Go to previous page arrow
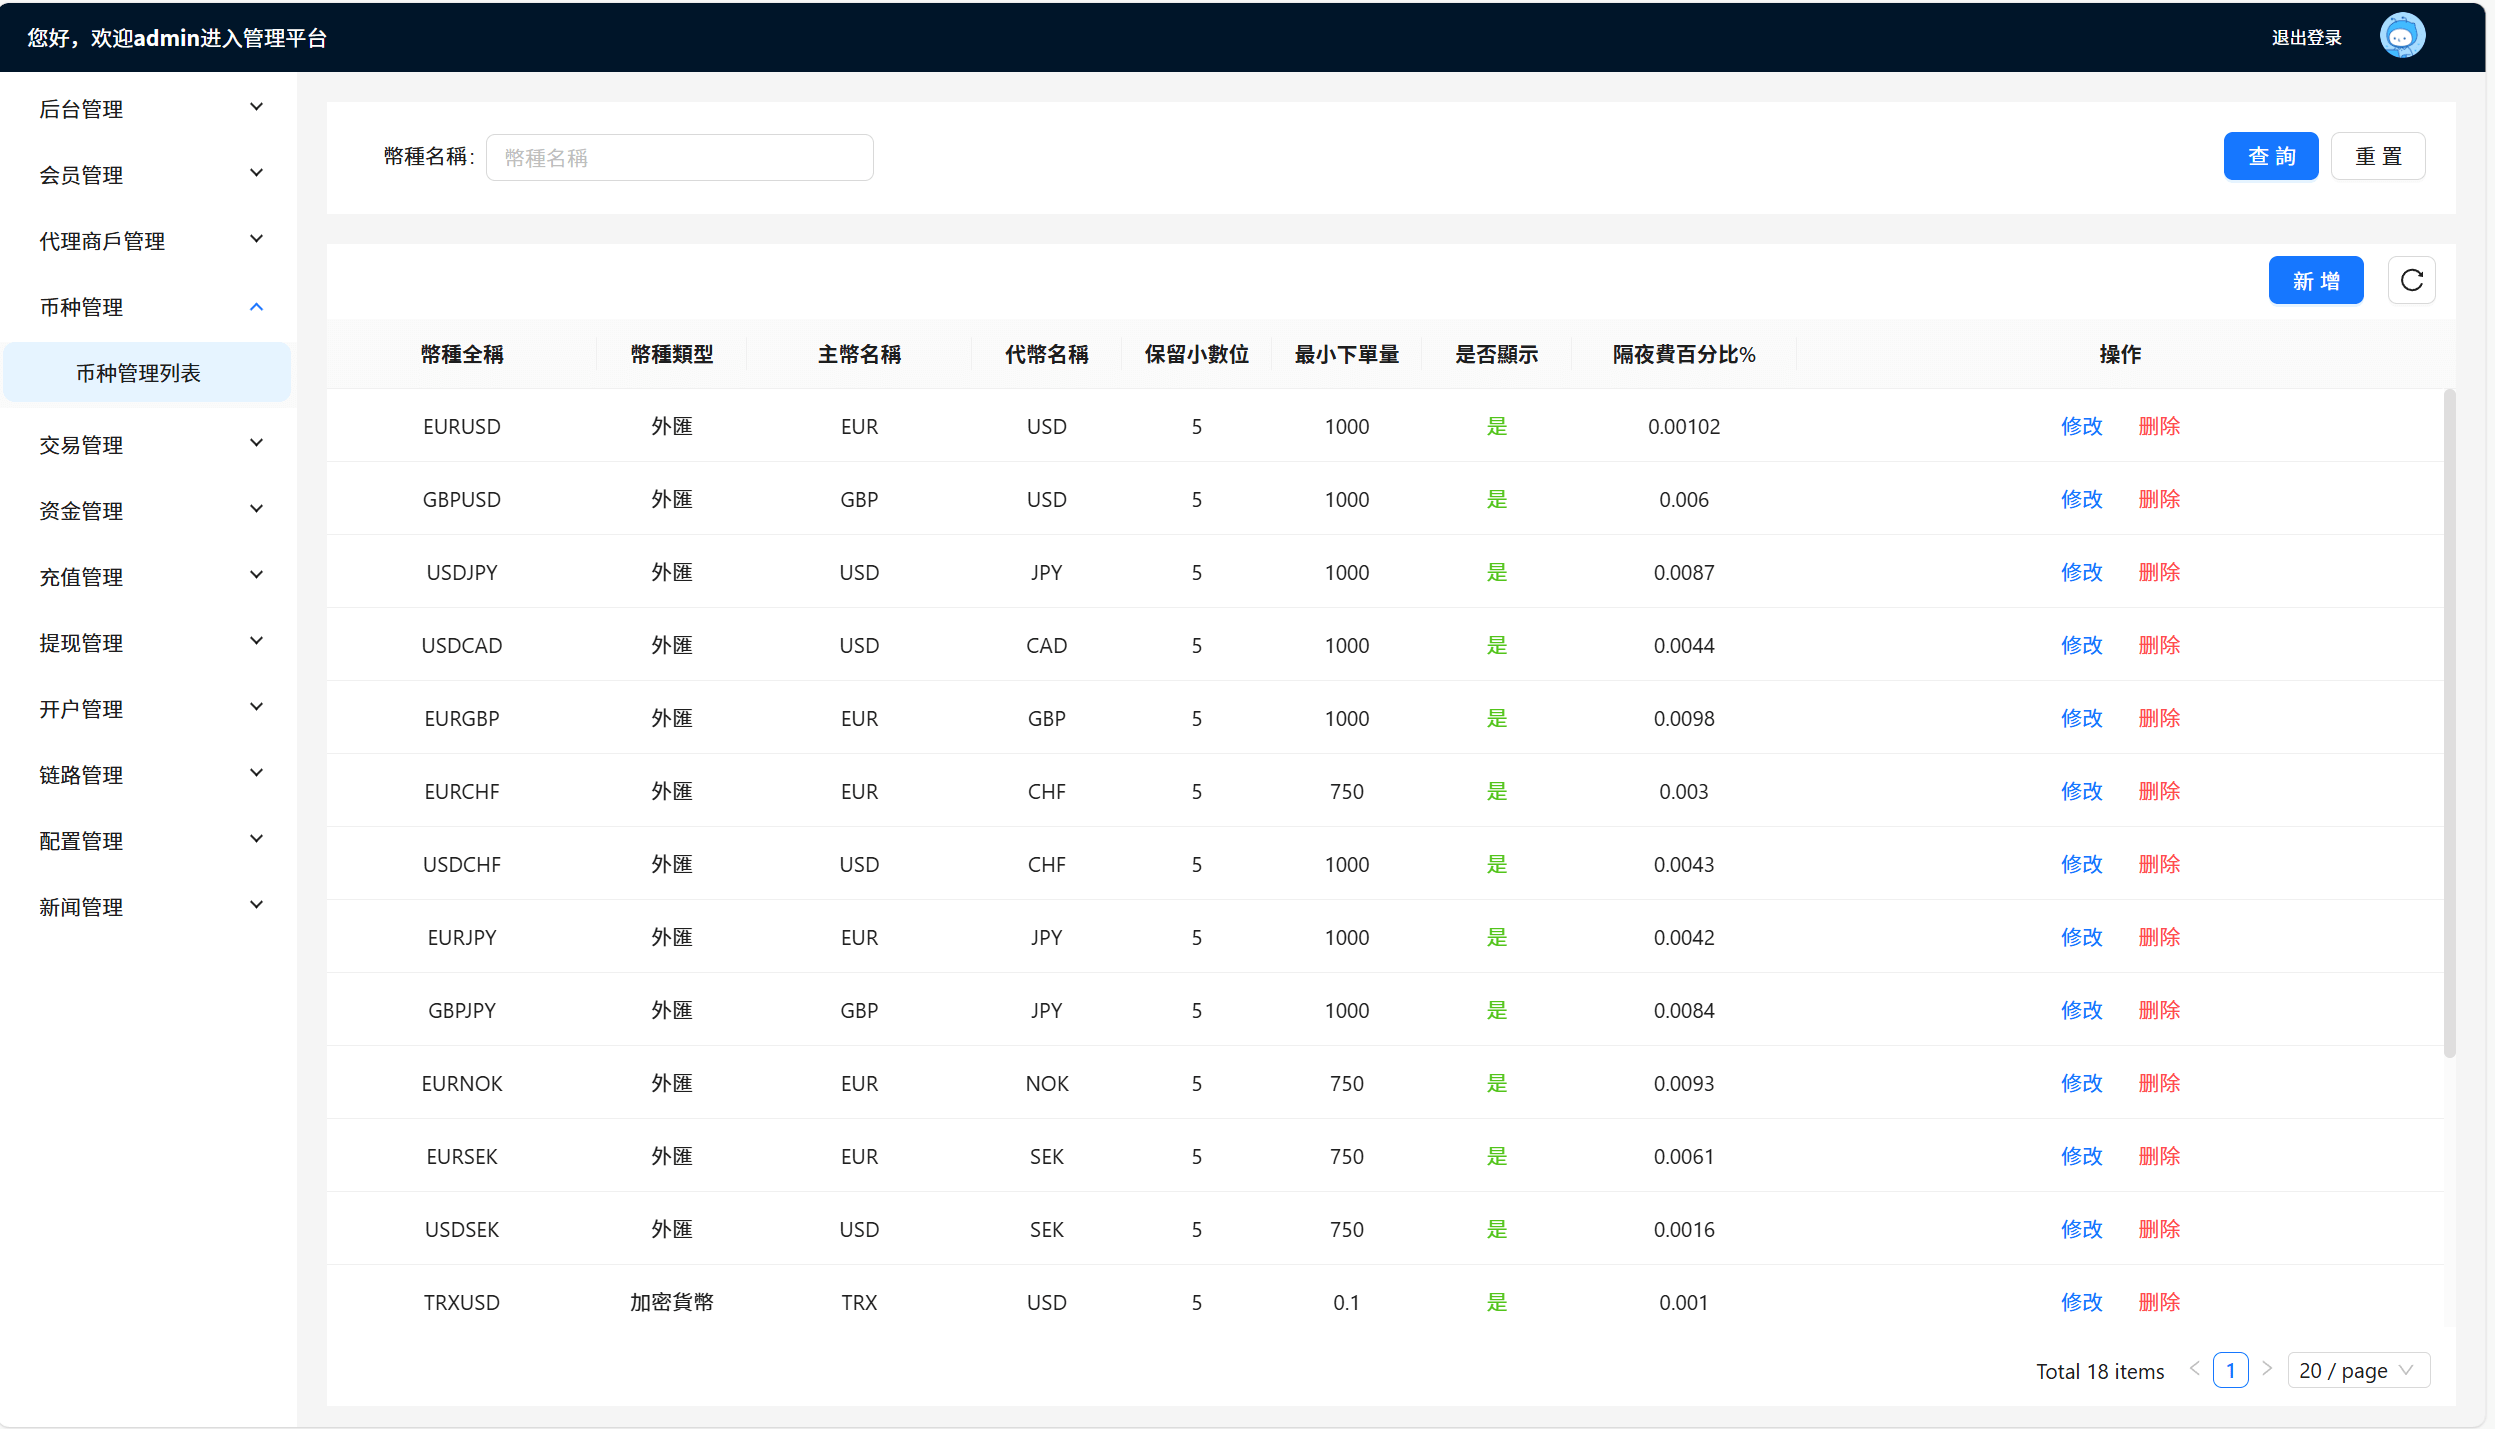Viewport: 2495px width, 1429px height. pyautogui.click(x=2194, y=1369)
